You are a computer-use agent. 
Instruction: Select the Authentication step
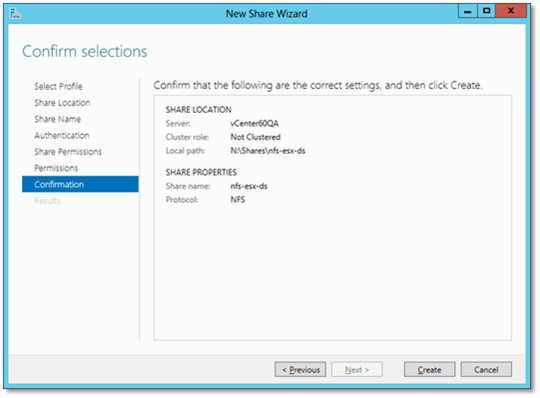click(x=62, y=135)
